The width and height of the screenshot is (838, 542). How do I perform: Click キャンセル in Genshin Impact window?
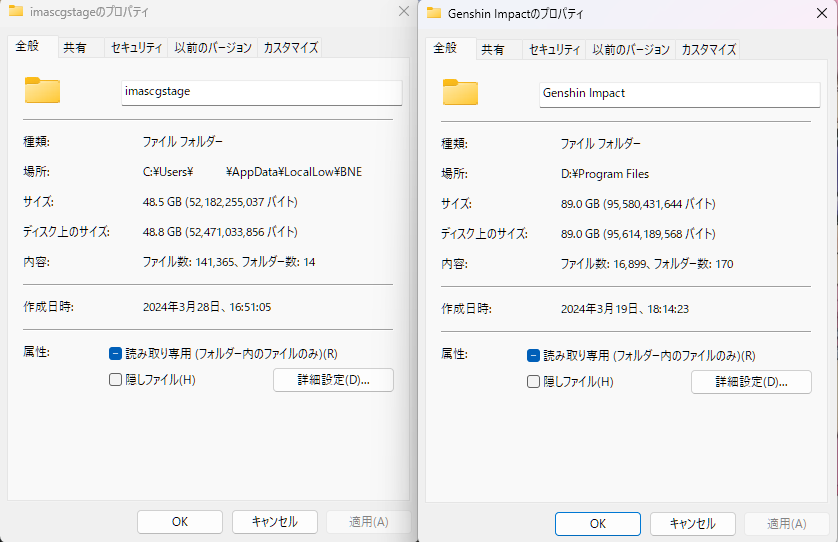tap(693, 524)
